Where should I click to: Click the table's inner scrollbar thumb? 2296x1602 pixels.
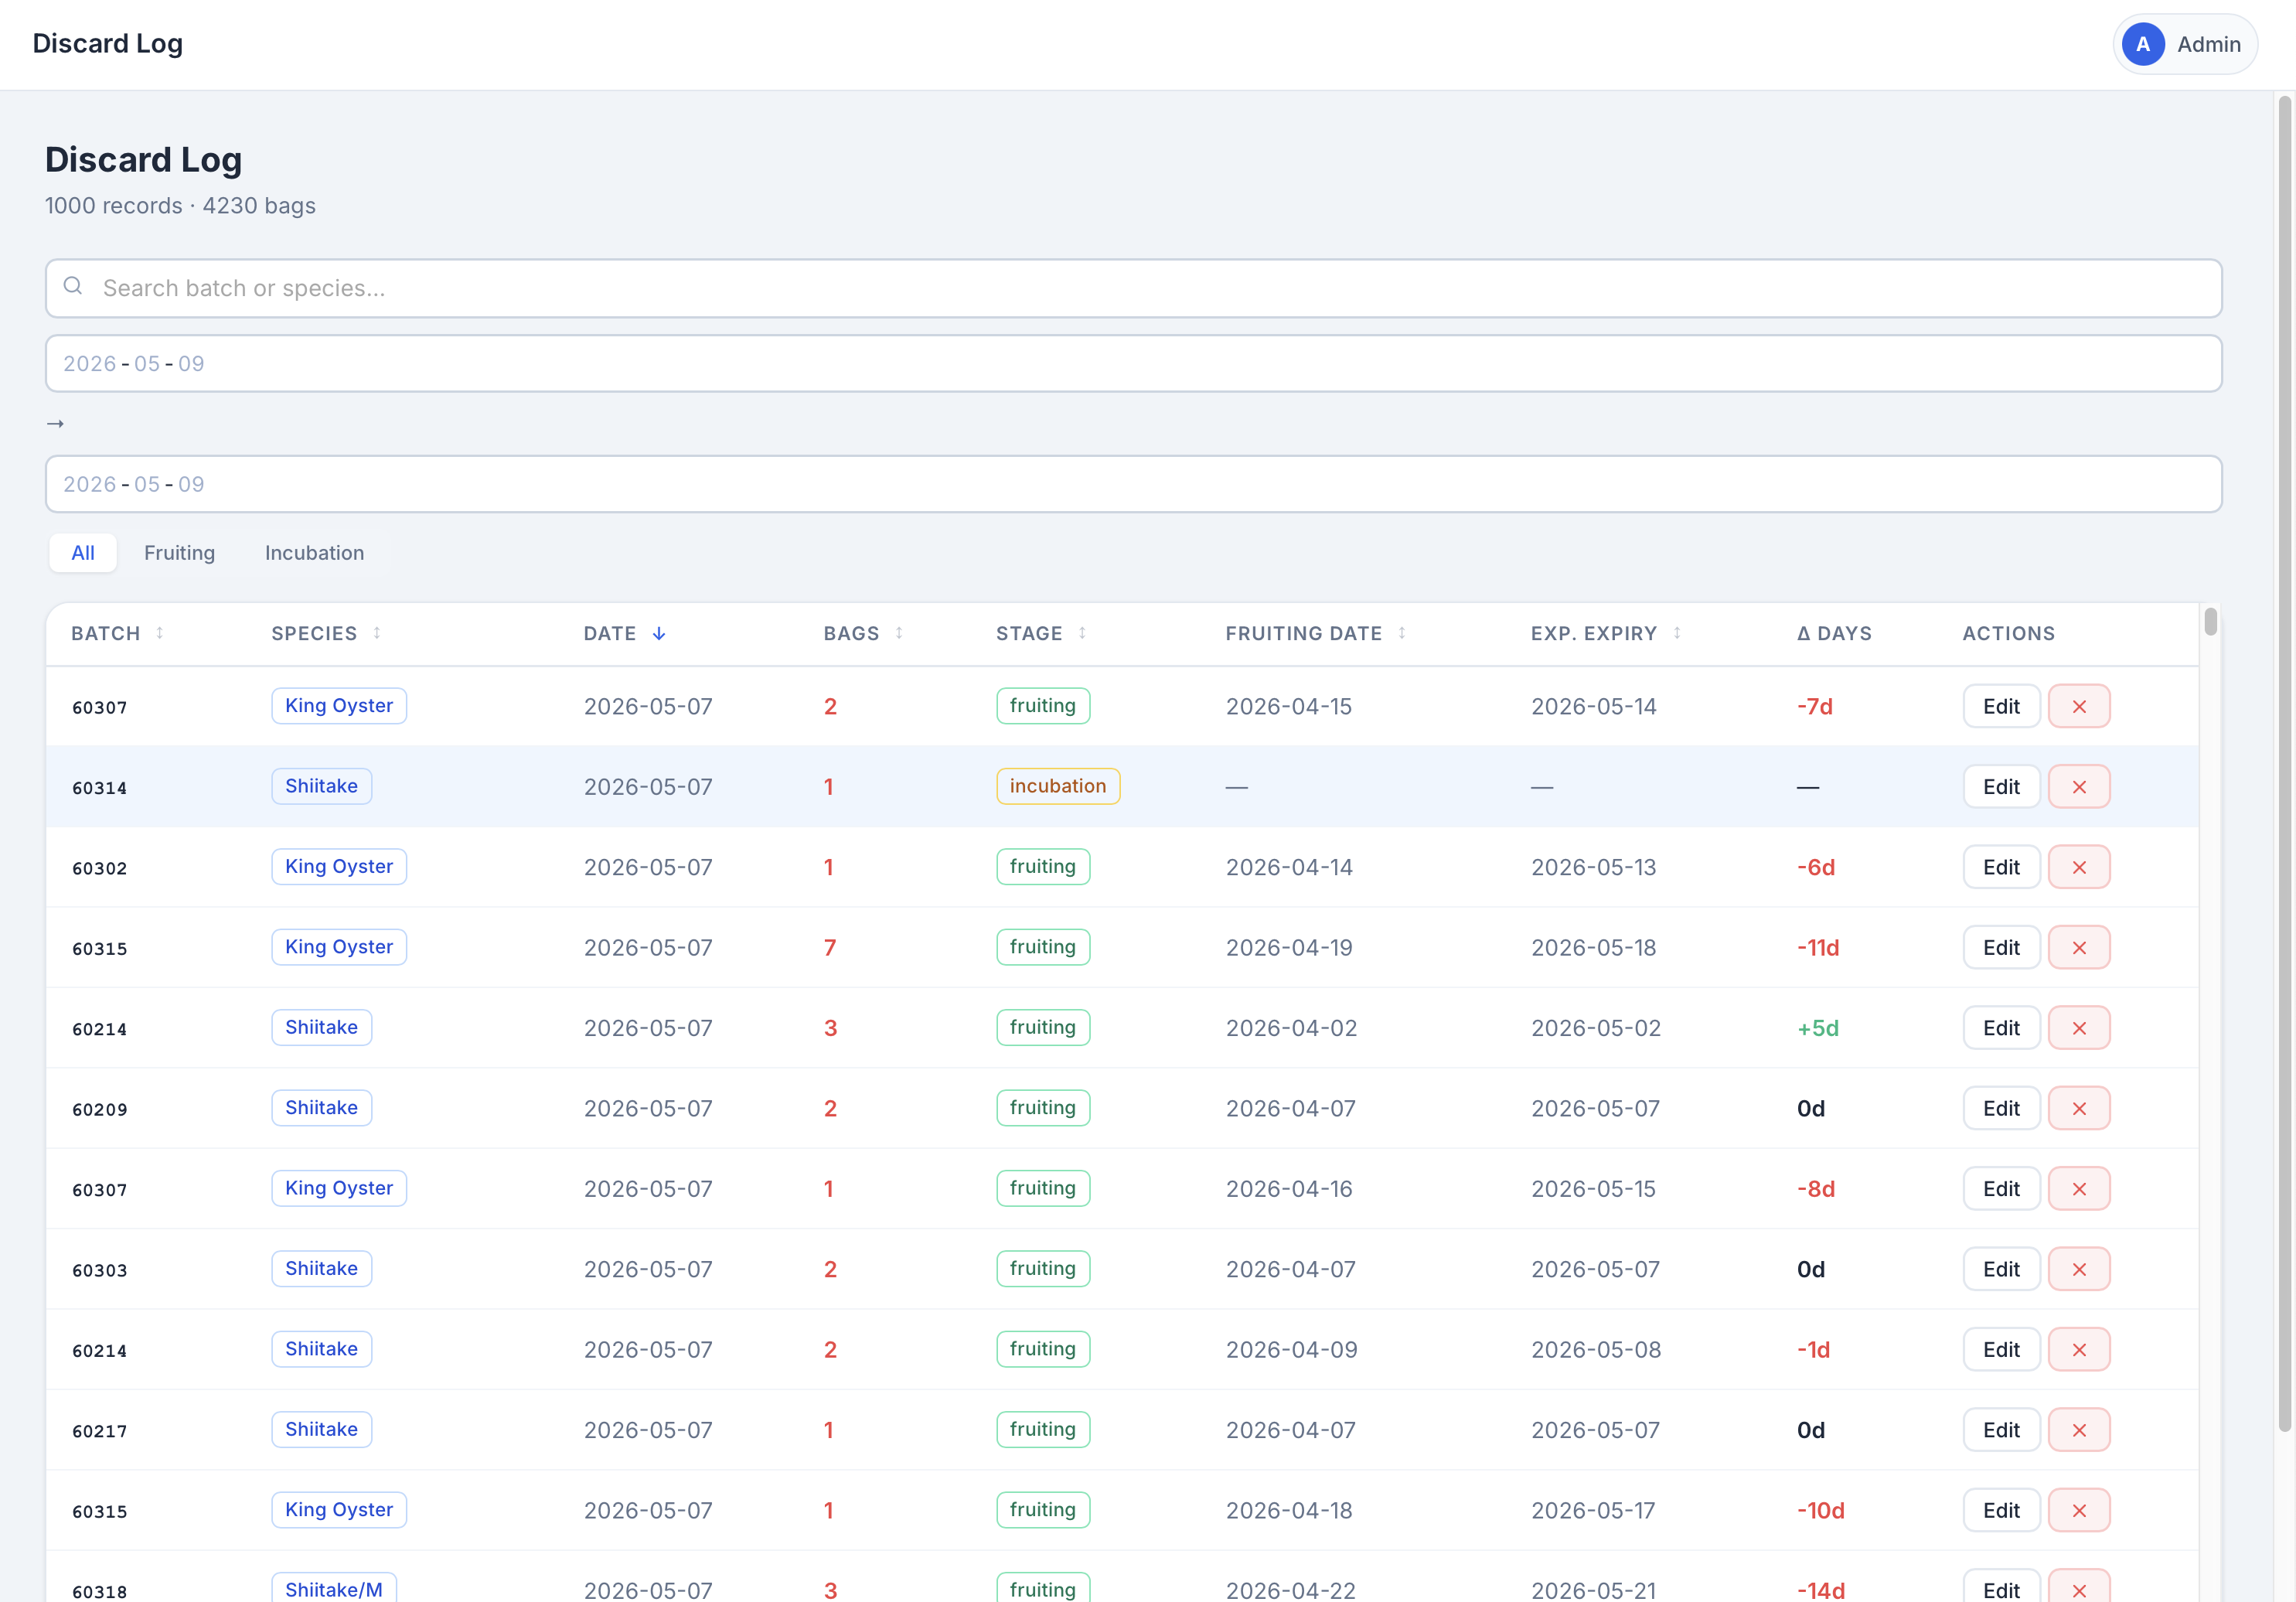tap(2210, 621)
